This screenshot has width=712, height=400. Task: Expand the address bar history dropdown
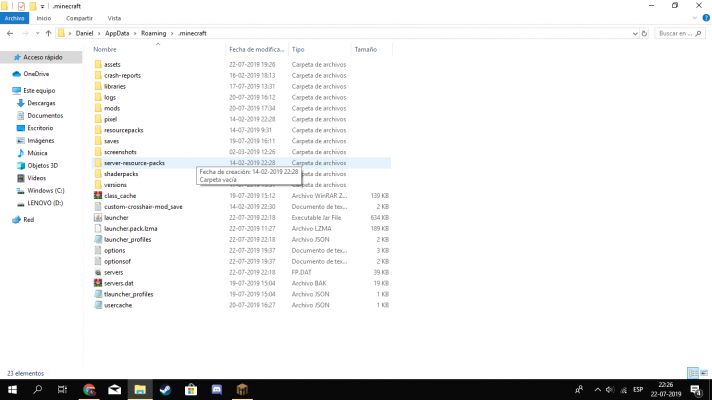[x=635, y=33]
